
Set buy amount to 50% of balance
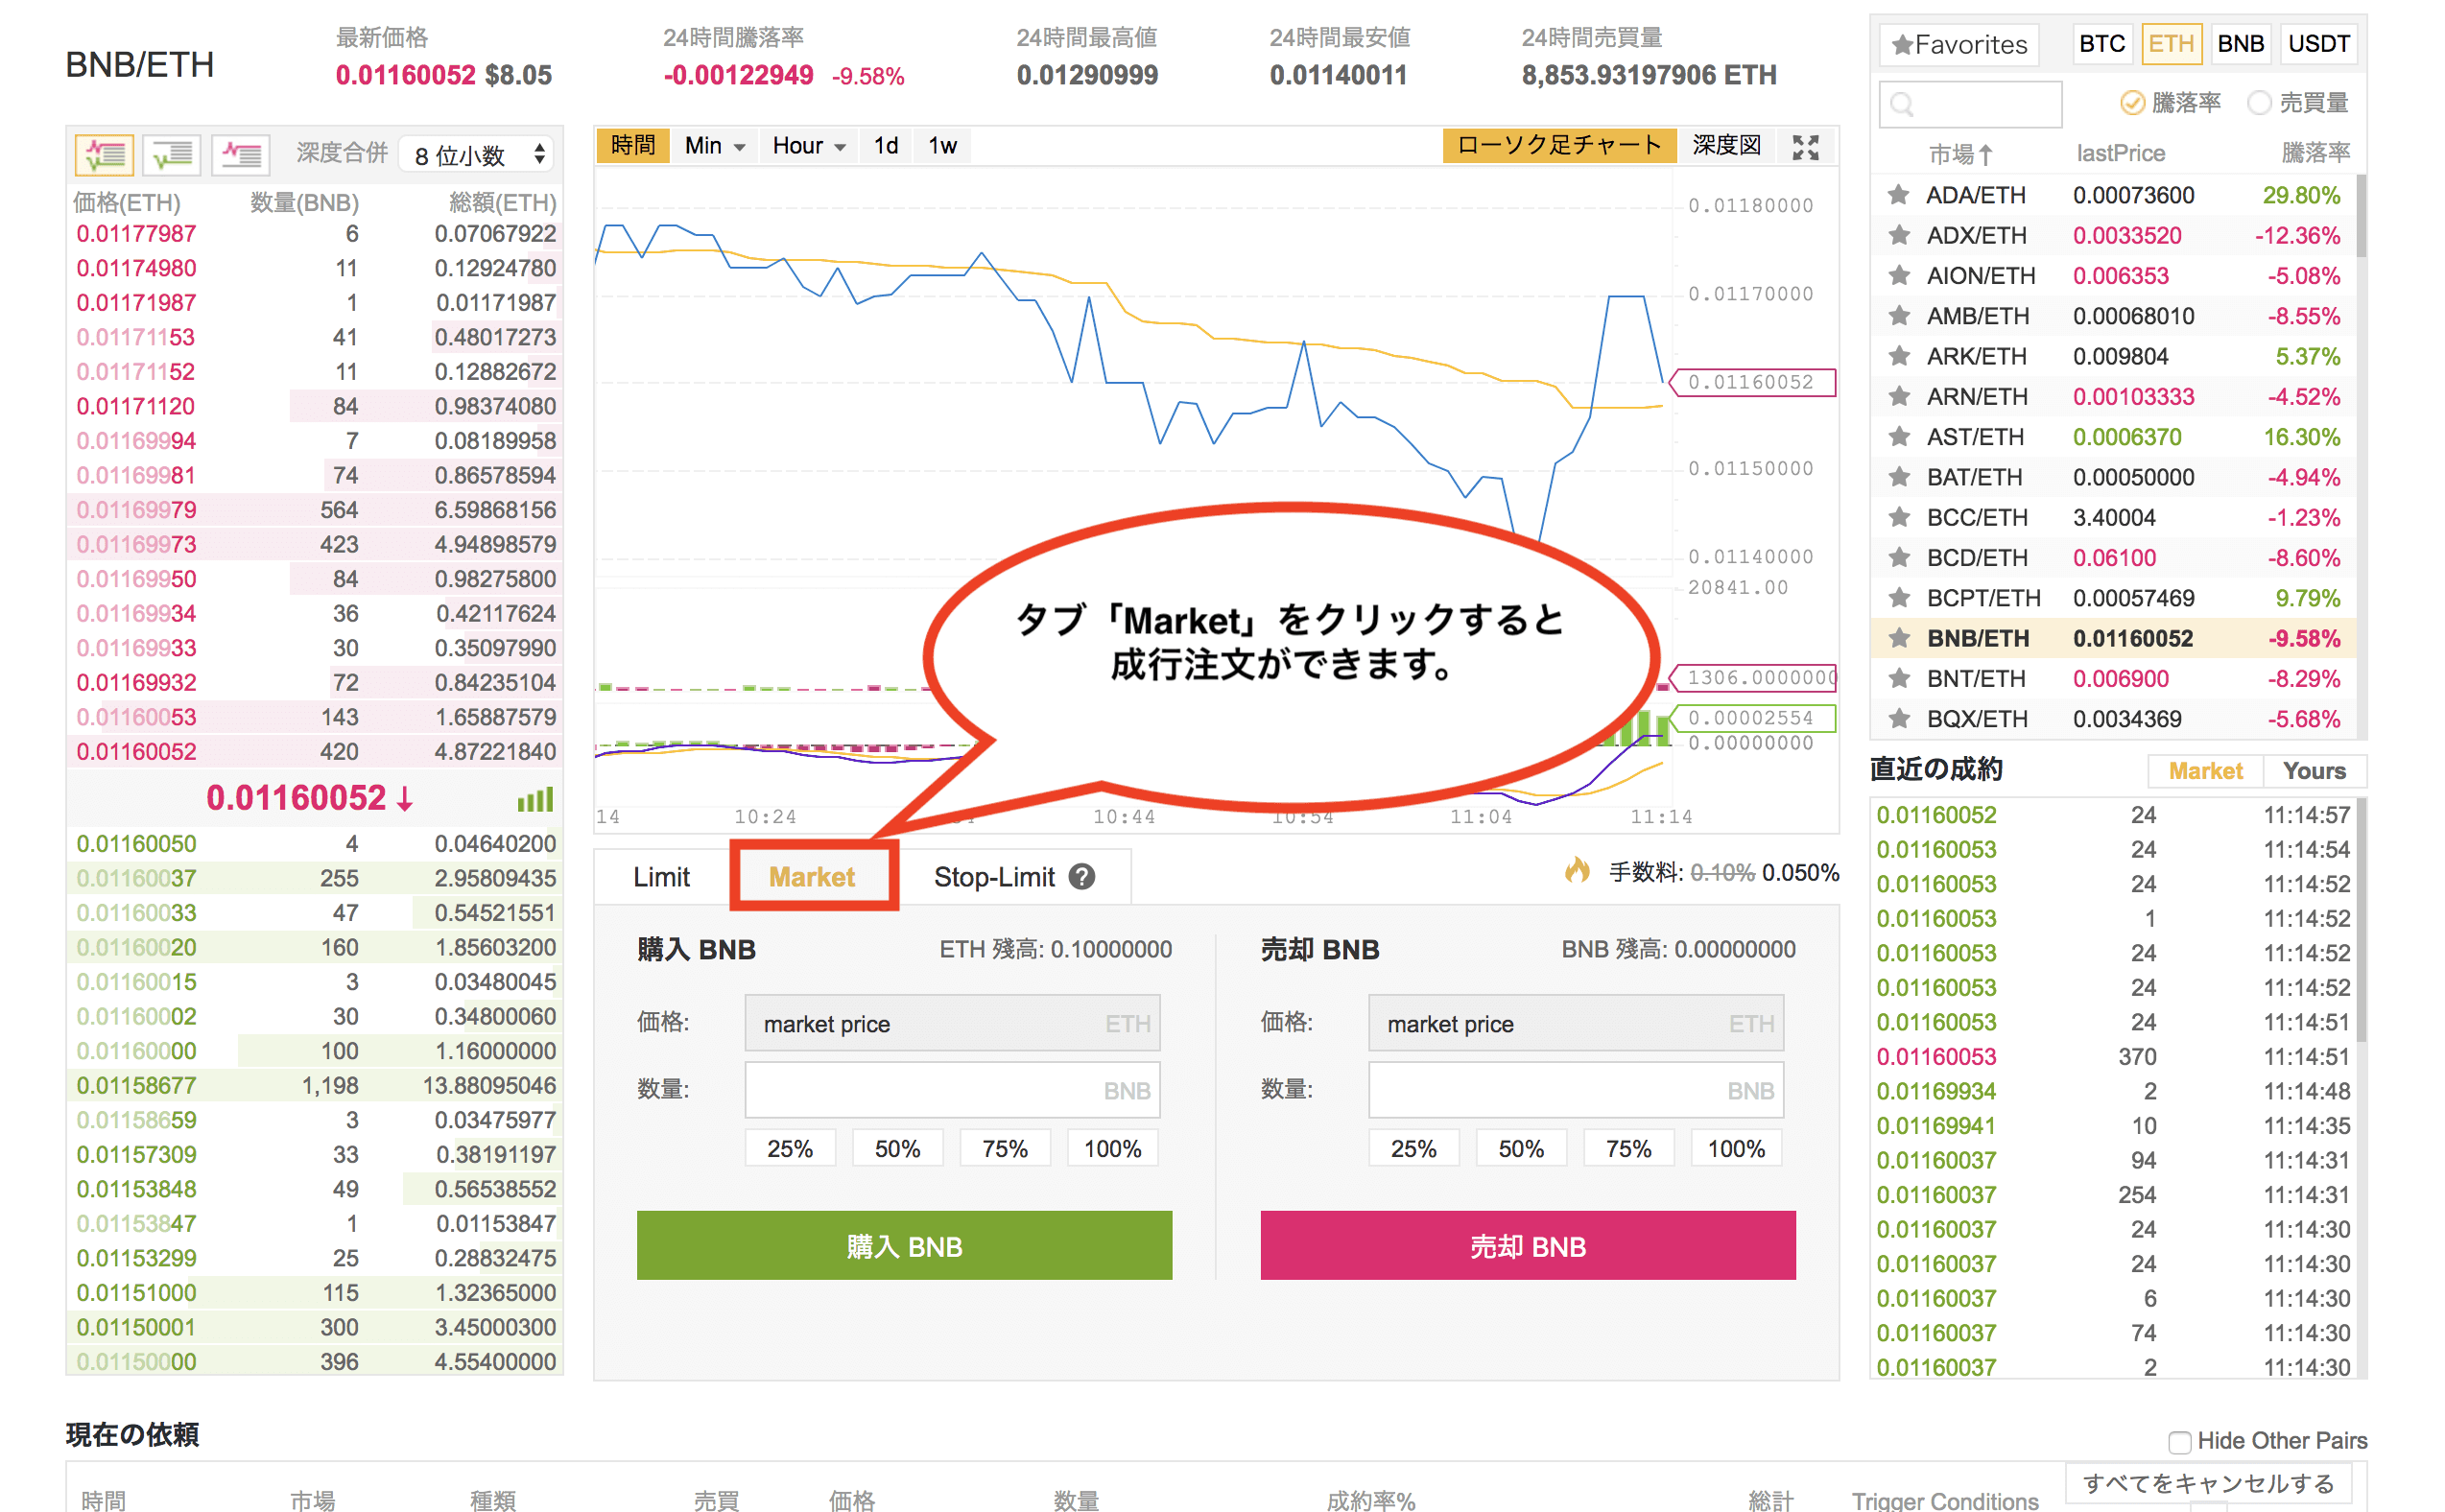coord(896,1148)
